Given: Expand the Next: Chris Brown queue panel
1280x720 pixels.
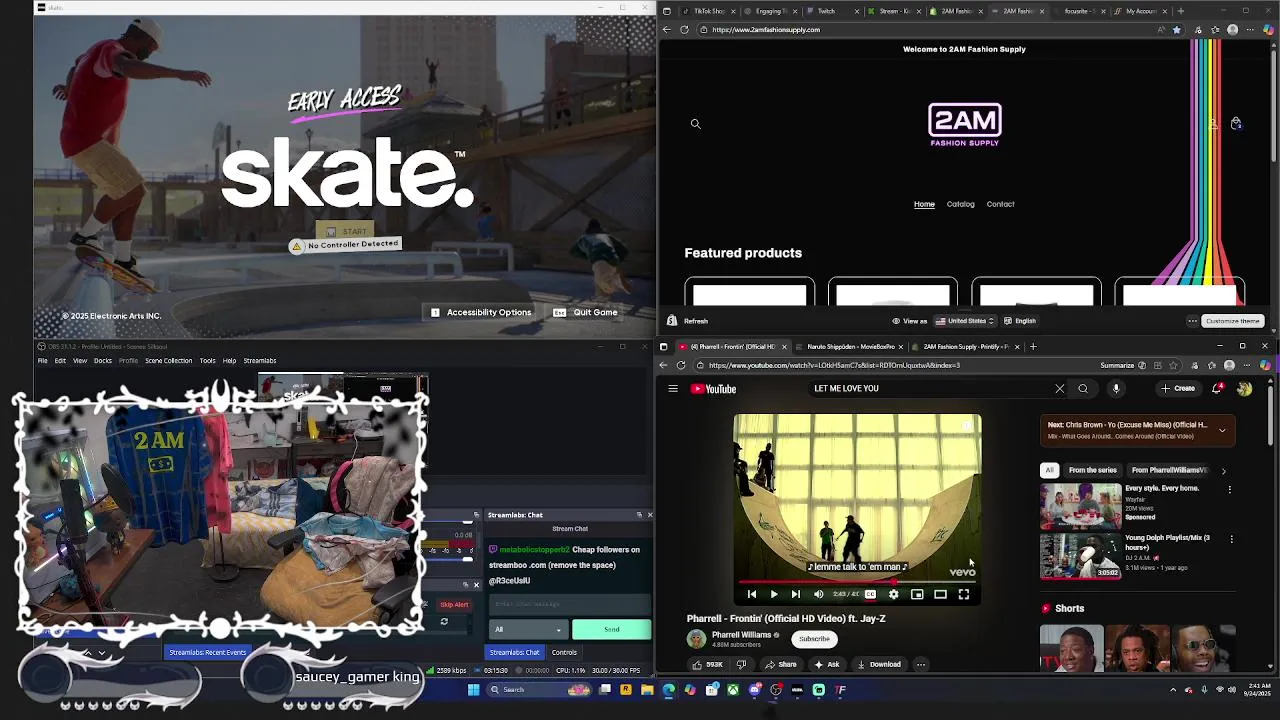Looking at the screenshot, I should (1222, 430).
